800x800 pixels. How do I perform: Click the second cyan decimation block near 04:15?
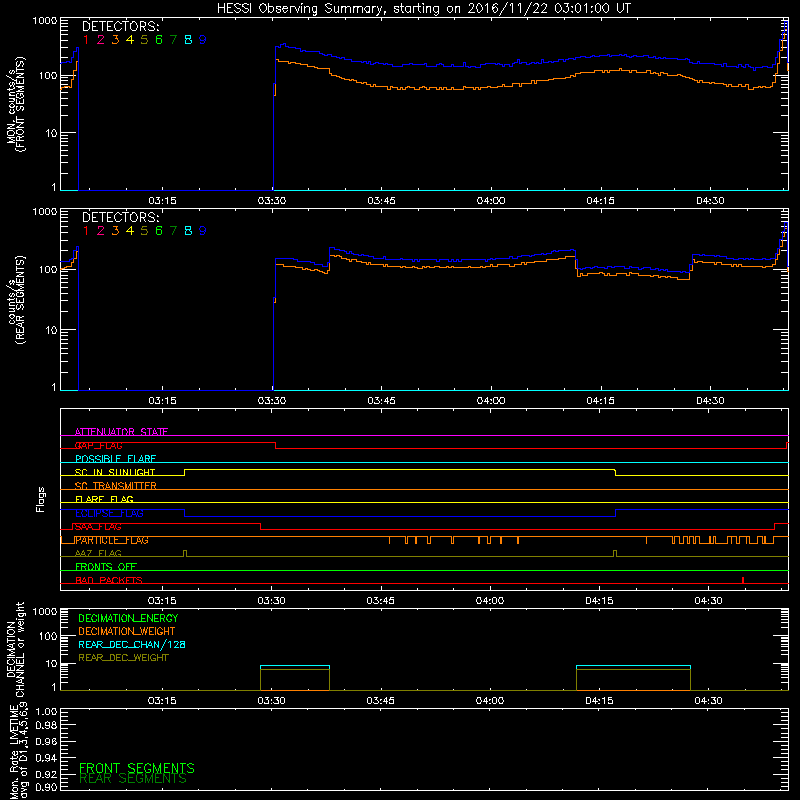click(633, 666)
